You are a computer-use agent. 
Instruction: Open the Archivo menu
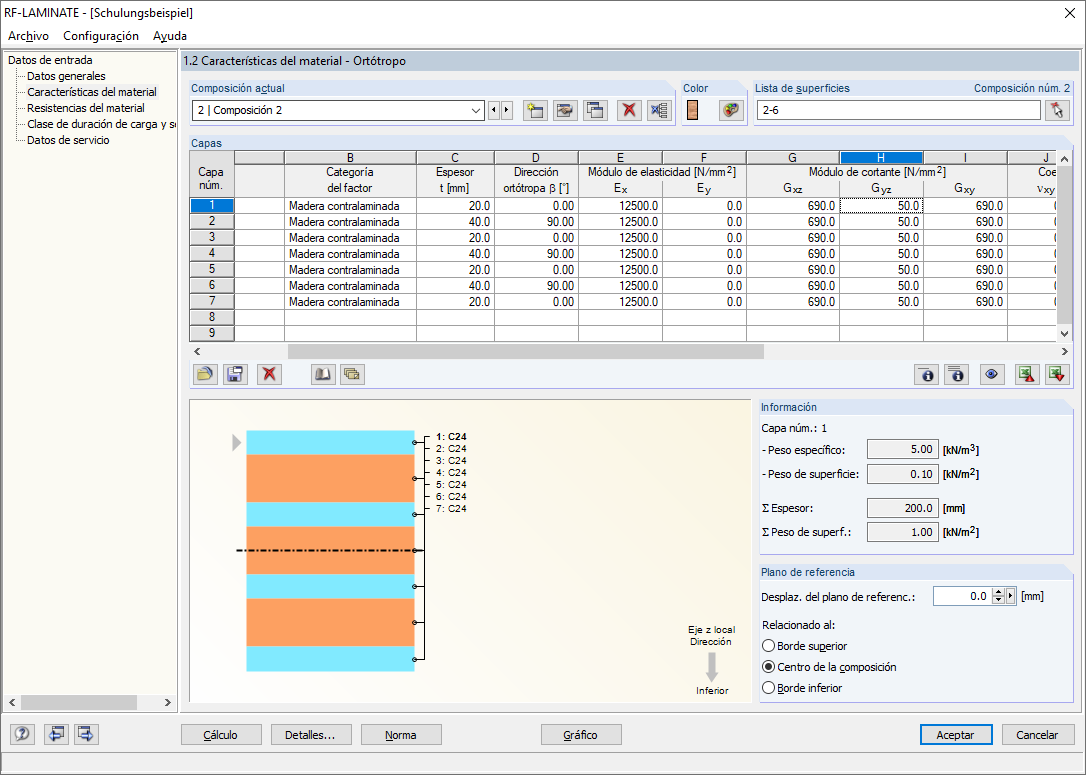click(x=26, y=35)
